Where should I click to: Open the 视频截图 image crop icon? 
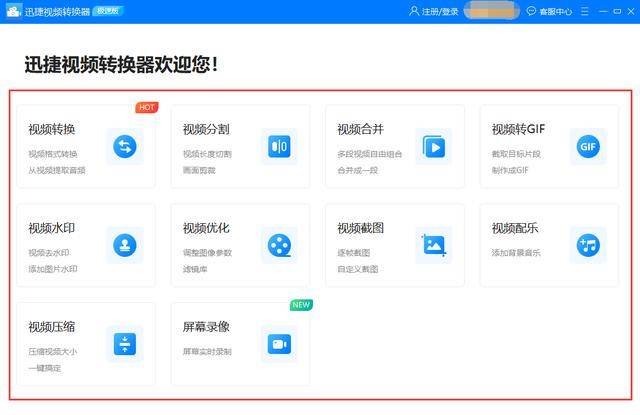(434, 245)
